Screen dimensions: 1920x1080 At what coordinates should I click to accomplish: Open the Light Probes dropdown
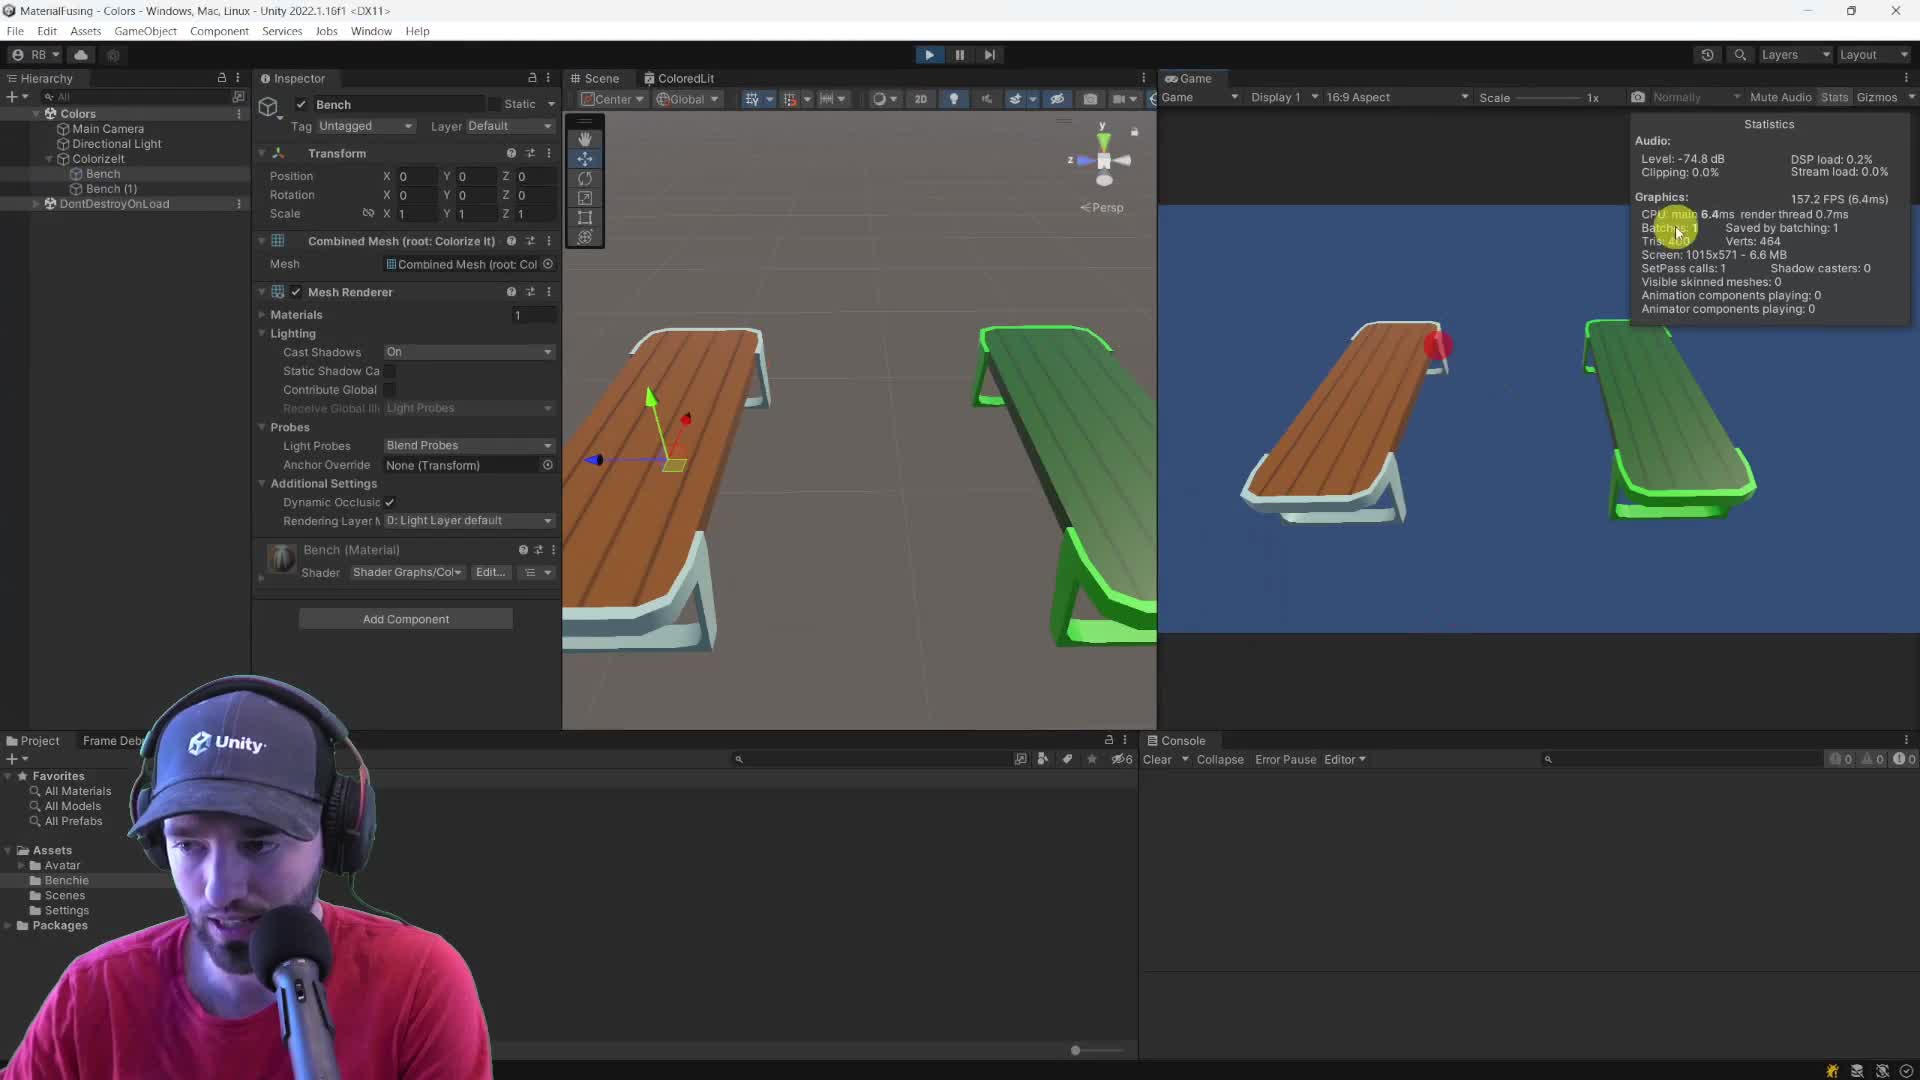coord(468,445)
